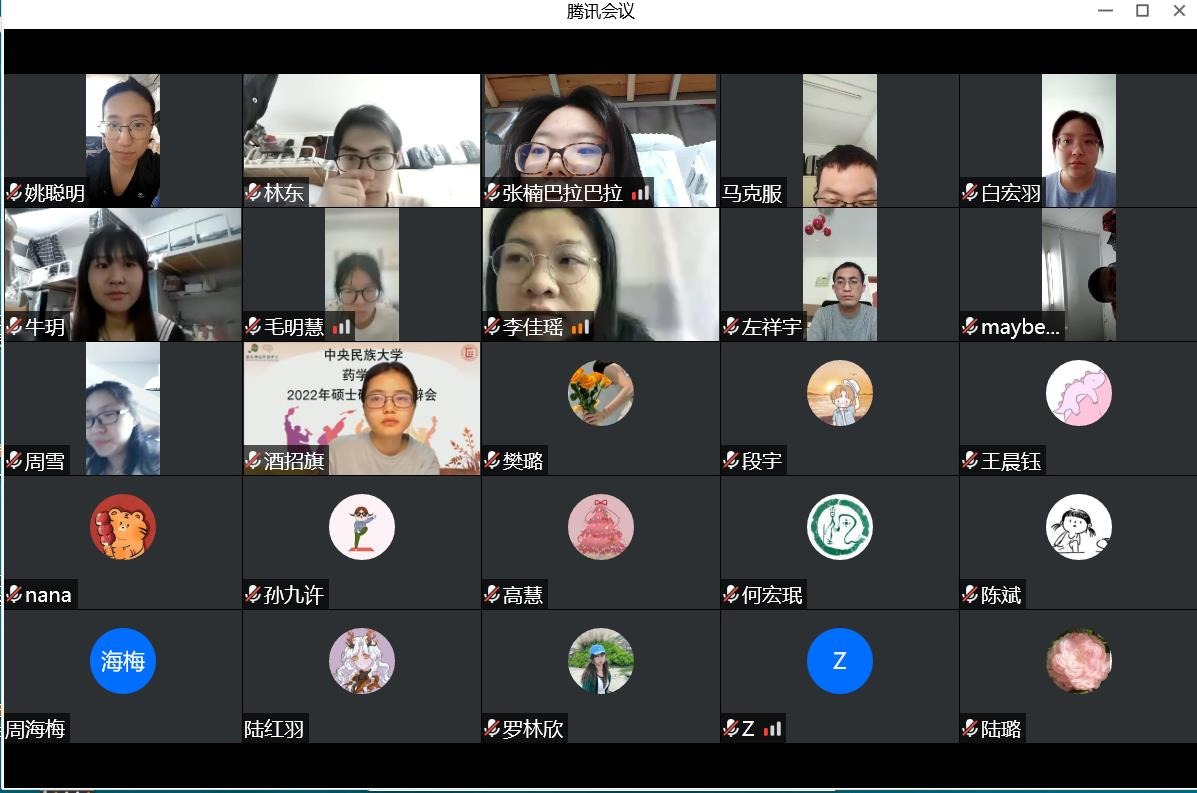Click the muted mic icon by 何宏珉
Image resolution: width=1197 pixels, height=793 pixels.
click(x=732, y=595)
